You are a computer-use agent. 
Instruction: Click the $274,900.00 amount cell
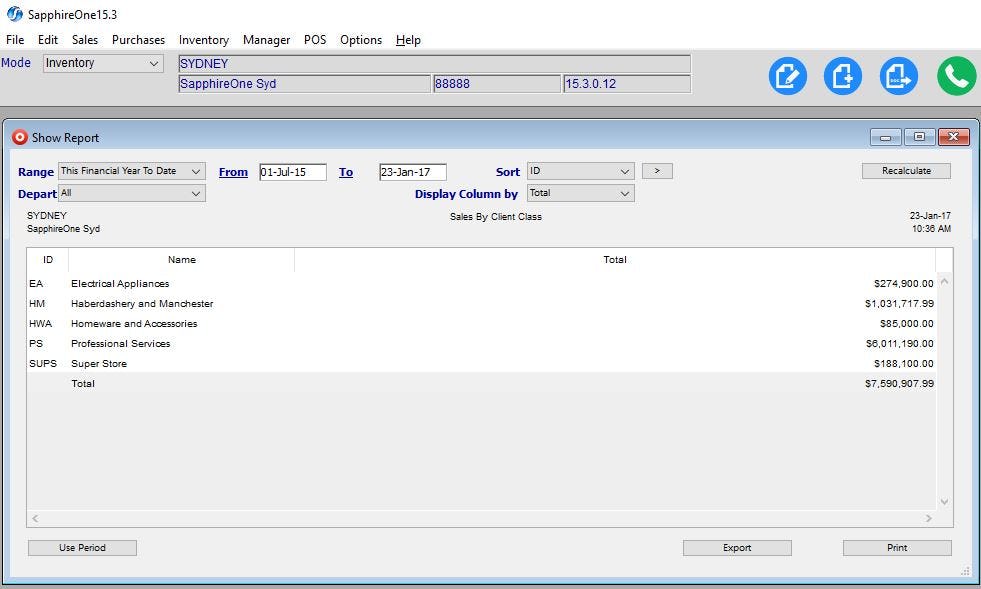point(903,284)
